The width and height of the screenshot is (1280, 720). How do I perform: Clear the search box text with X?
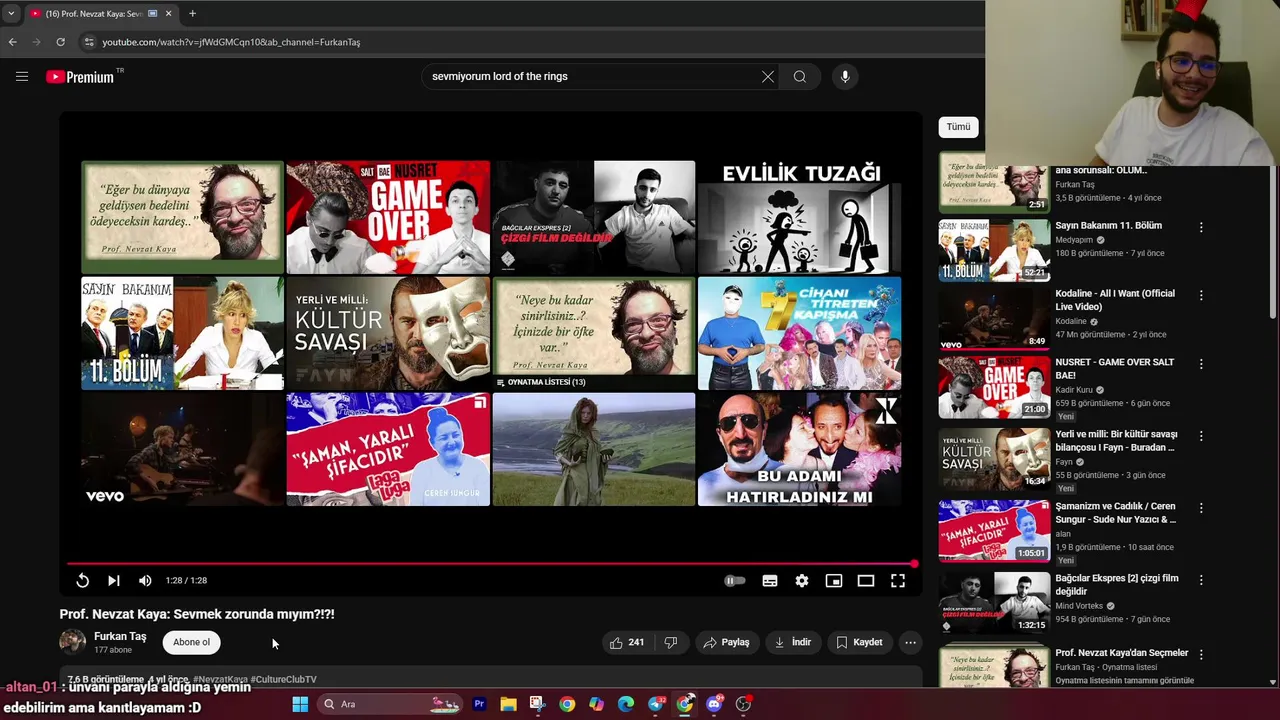[x=768, y=77]
